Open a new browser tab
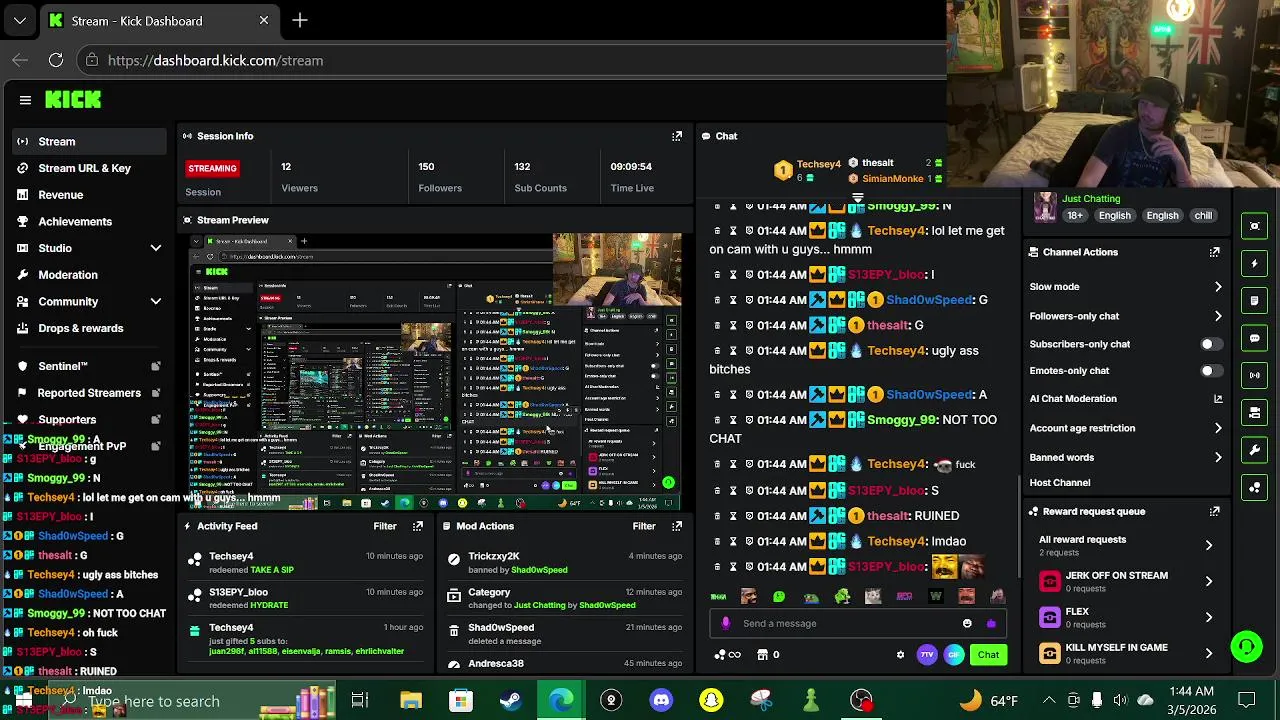1280x720 pixels. coord(300,20)
